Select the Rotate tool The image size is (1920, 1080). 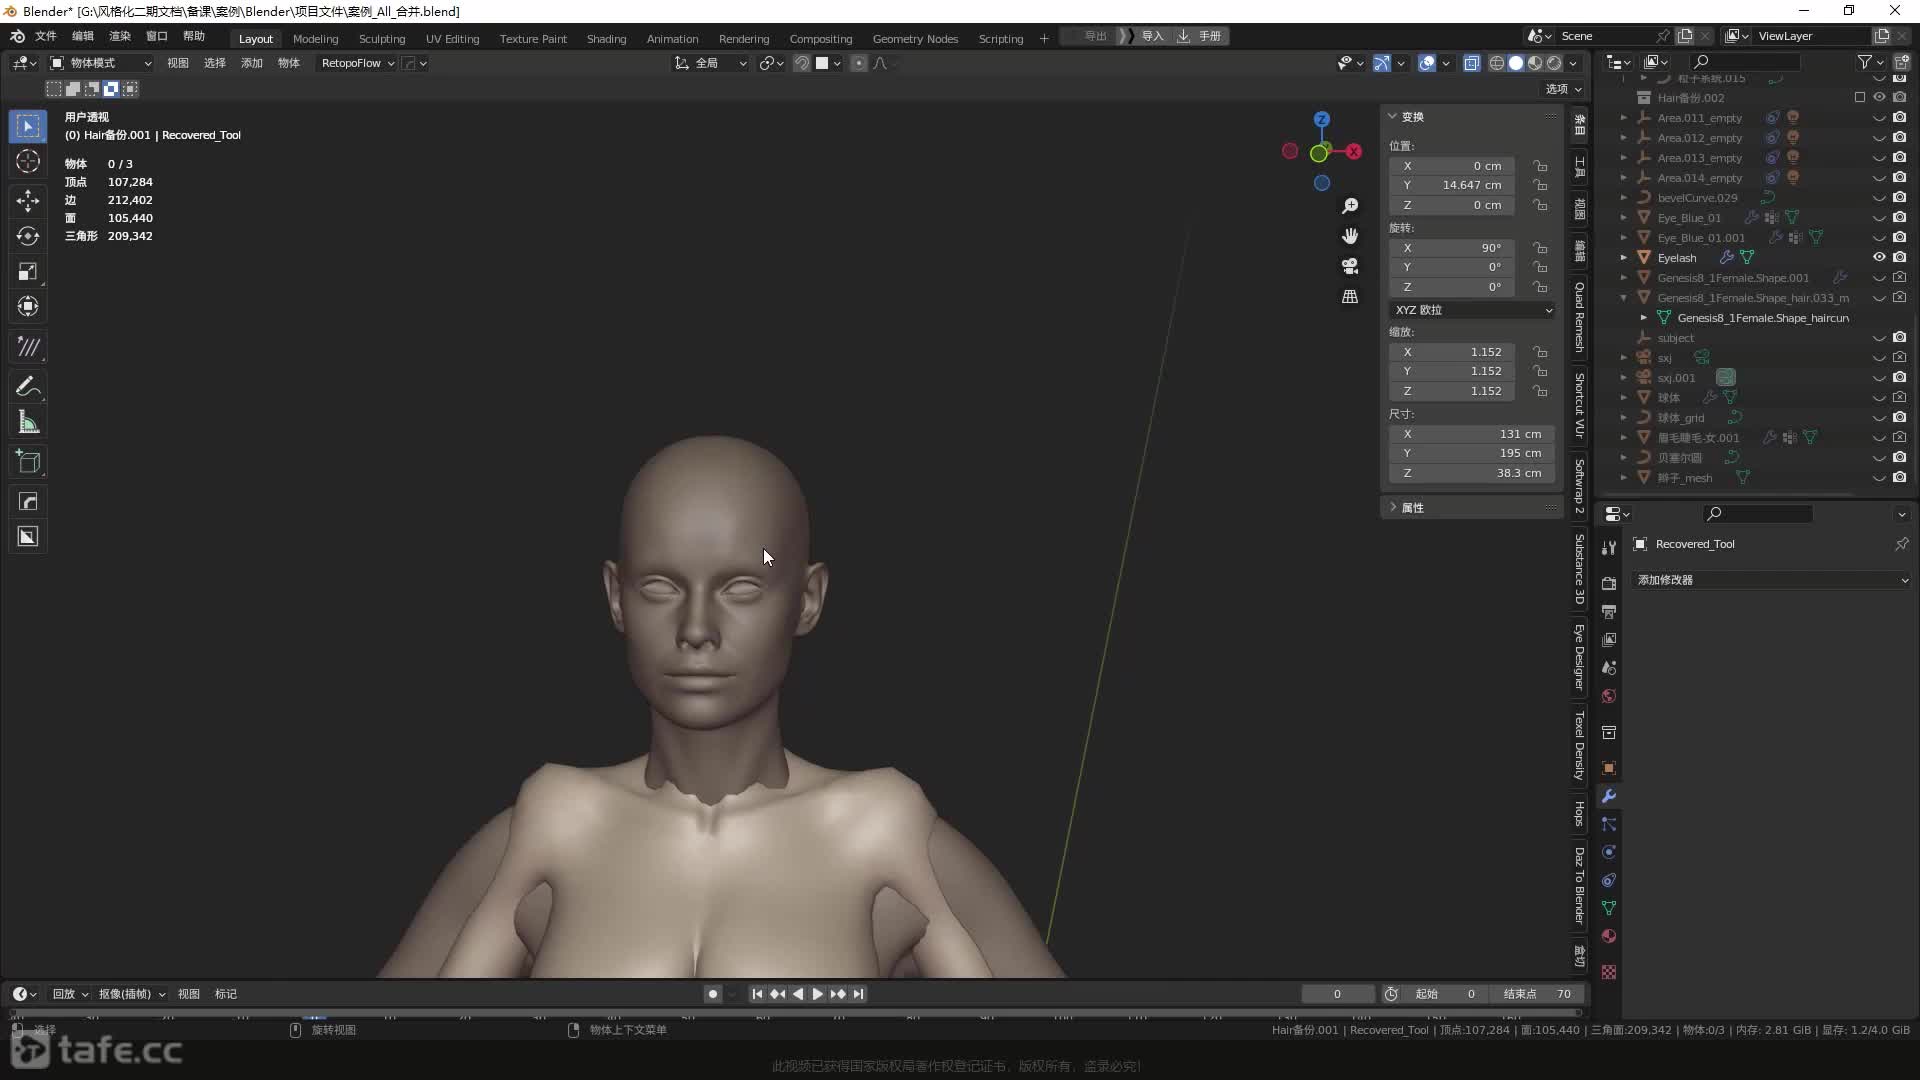tap(28, 236)
